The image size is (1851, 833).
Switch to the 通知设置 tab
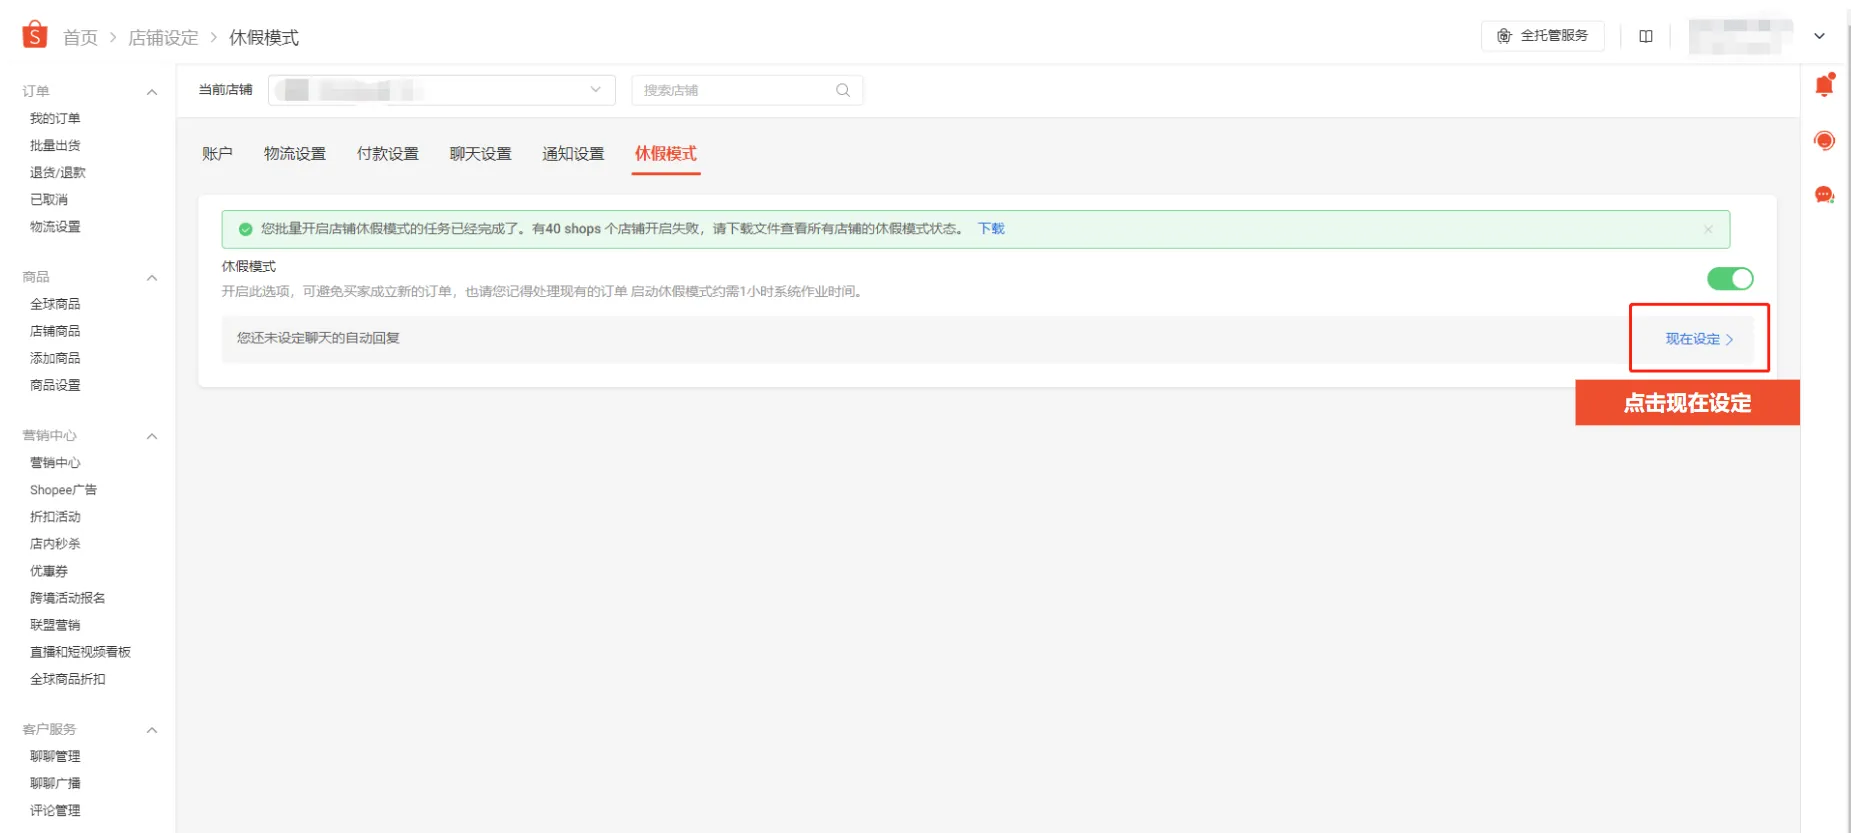point(574,154)
